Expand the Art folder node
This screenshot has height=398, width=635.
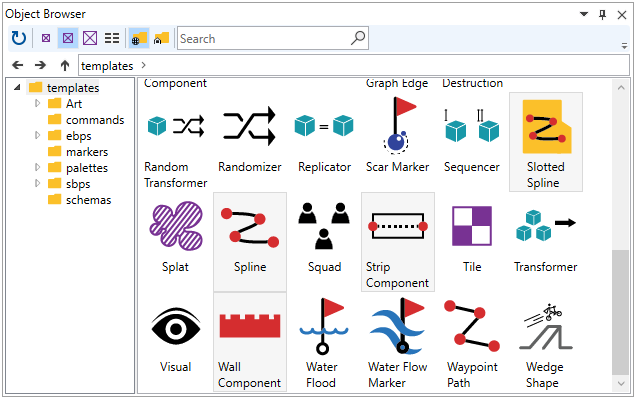[x=37, y=103]
